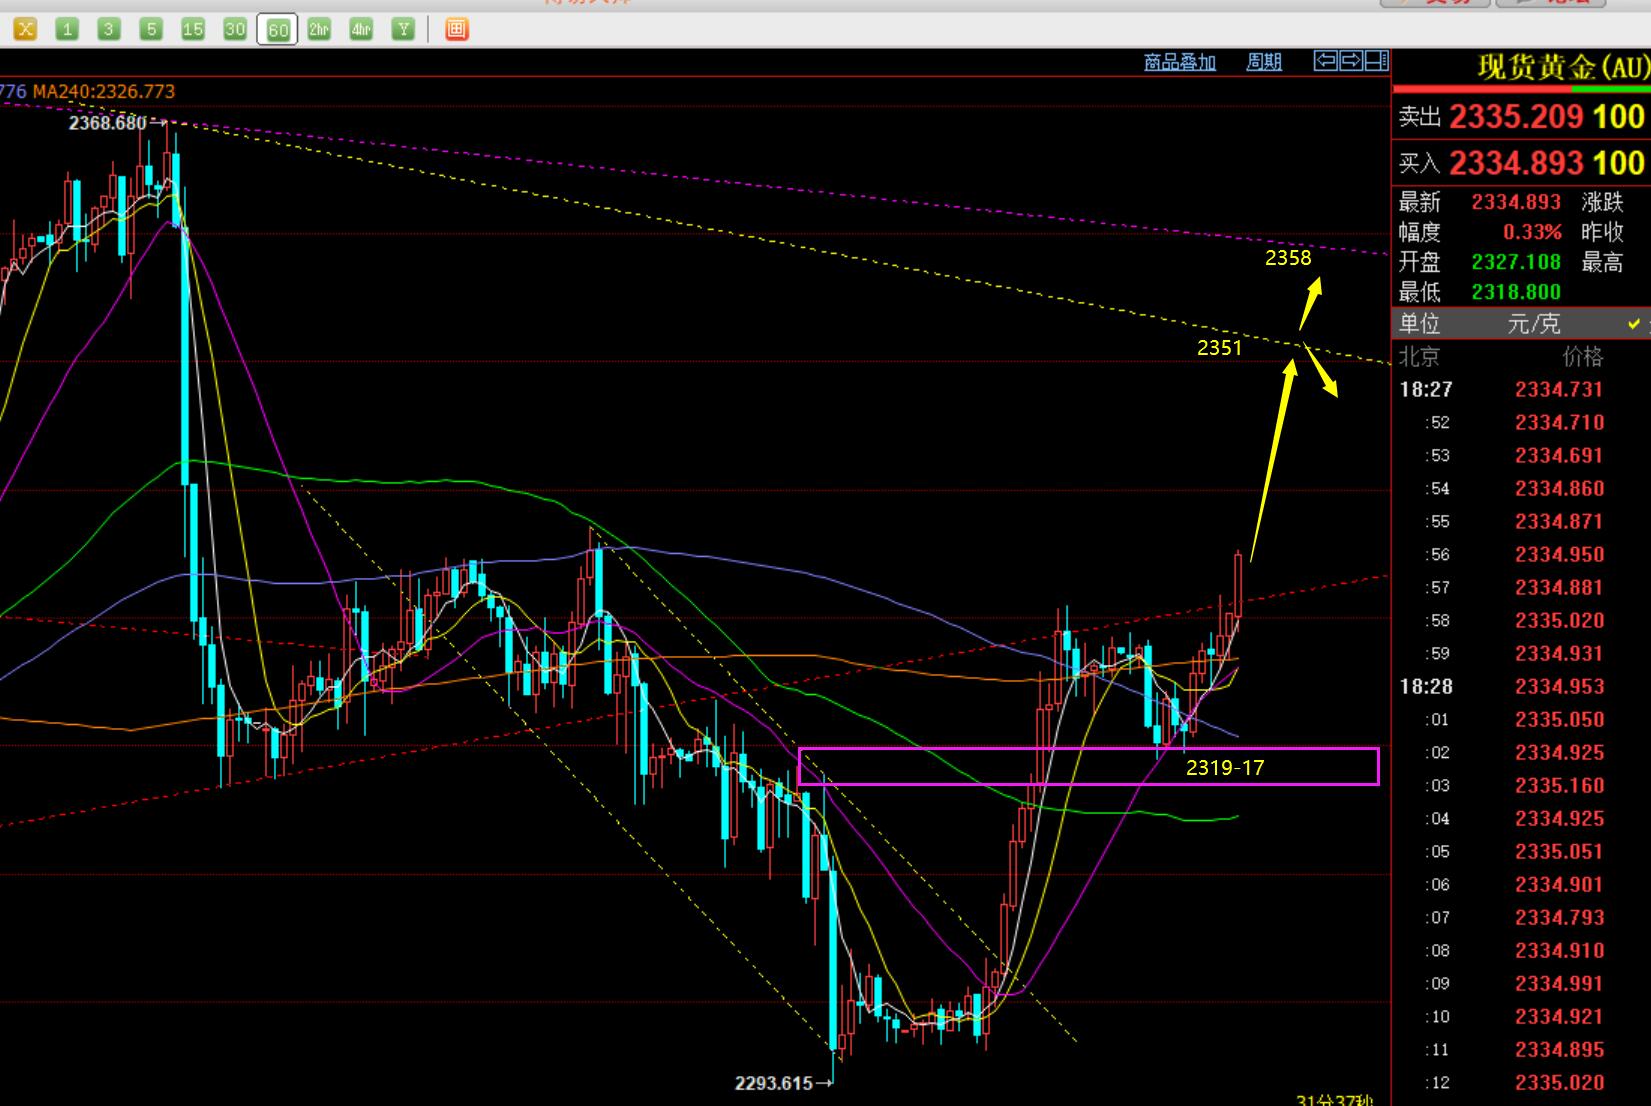Select the :01 tick row 2335.050
Screen dimensions: 1651x1106
[x=1521, y=719]
